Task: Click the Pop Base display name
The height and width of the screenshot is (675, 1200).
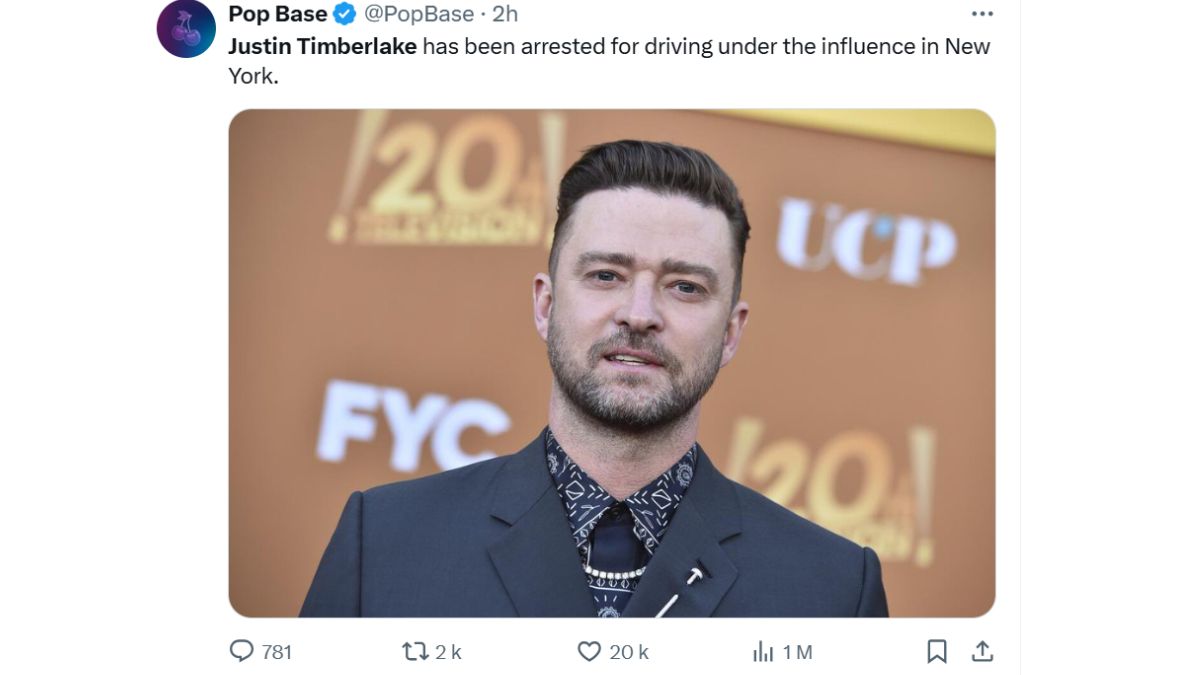Action: tap(277, 14)
